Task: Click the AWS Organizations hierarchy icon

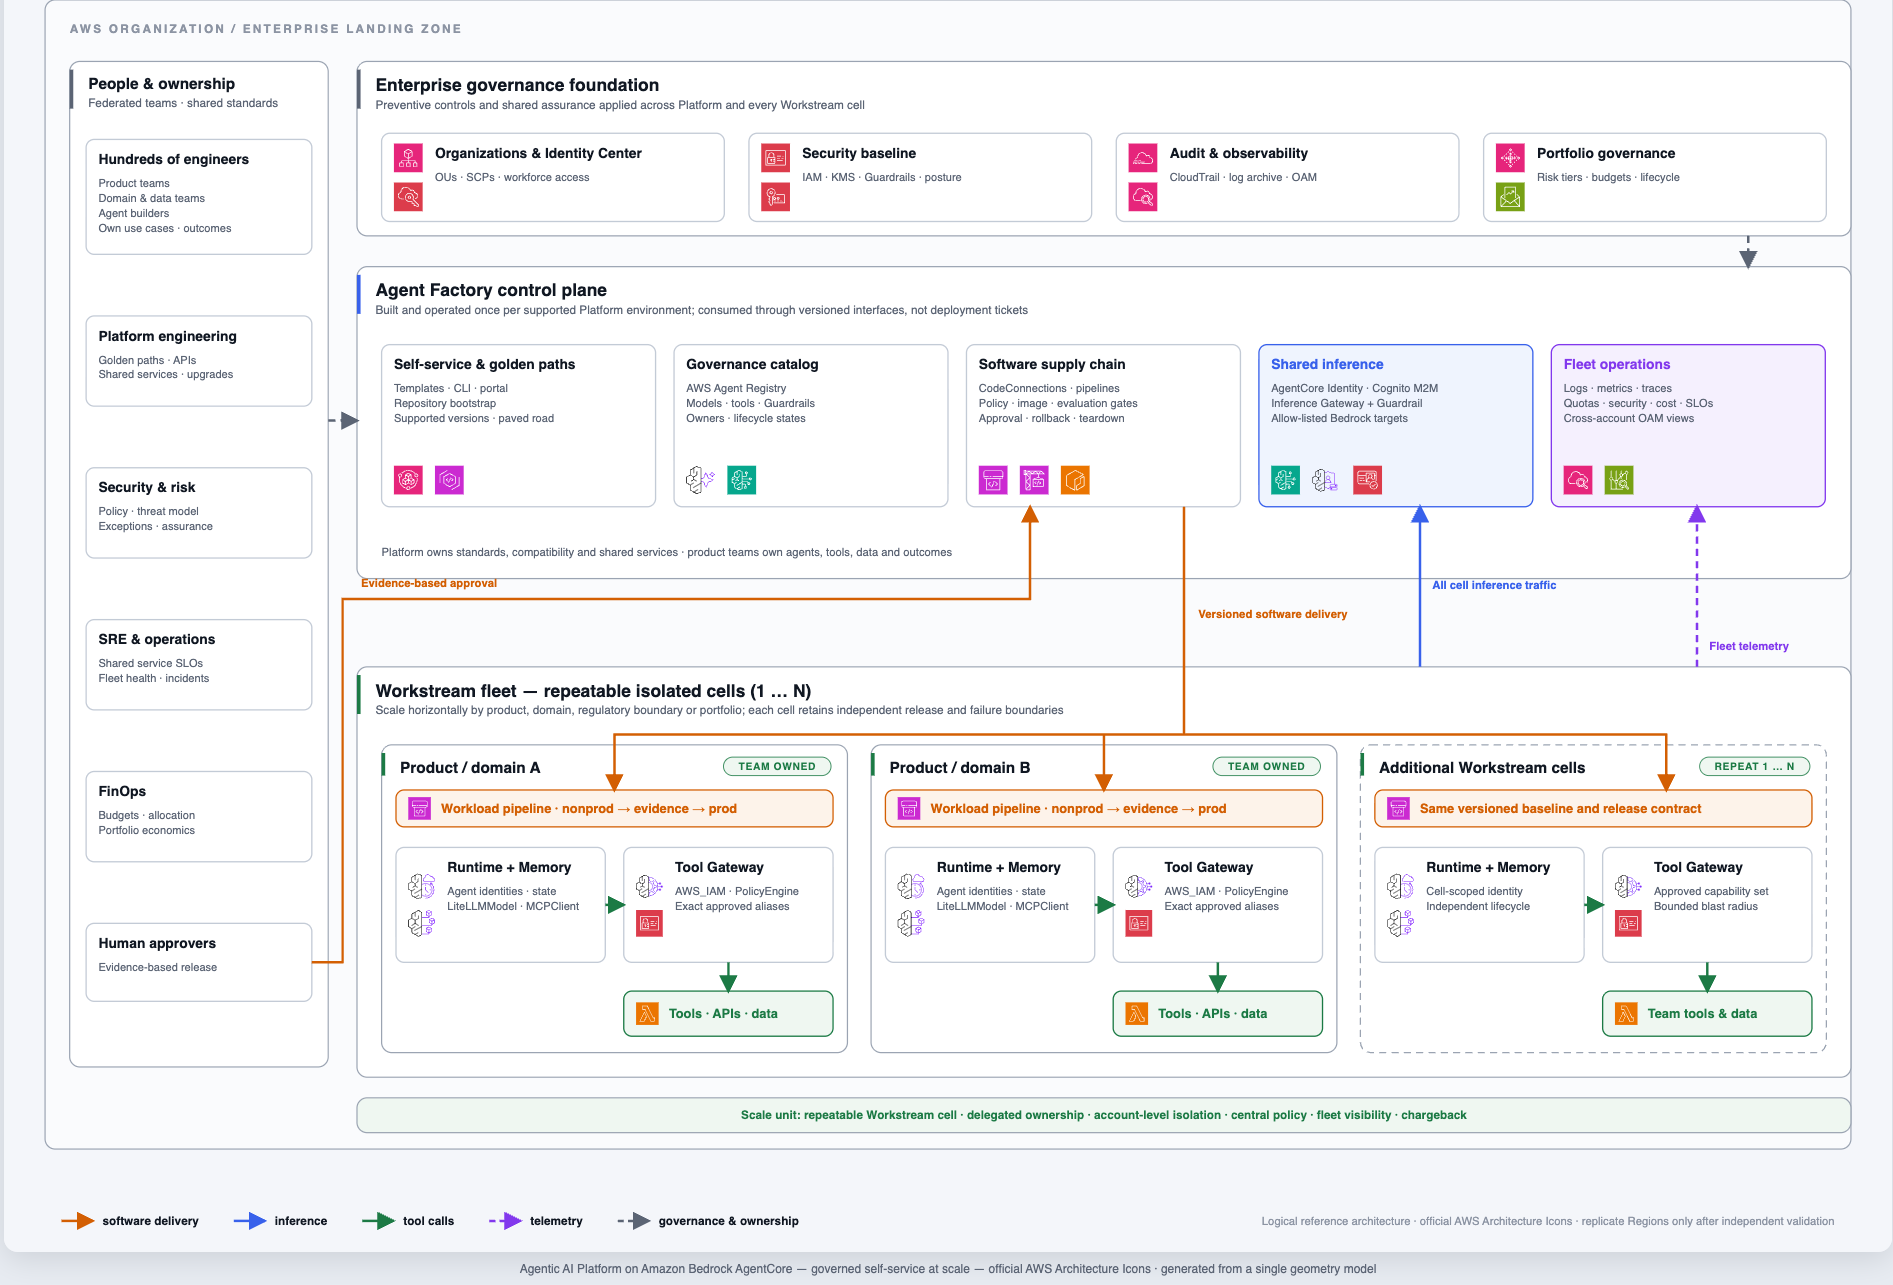Action: [x=408, y=158]
